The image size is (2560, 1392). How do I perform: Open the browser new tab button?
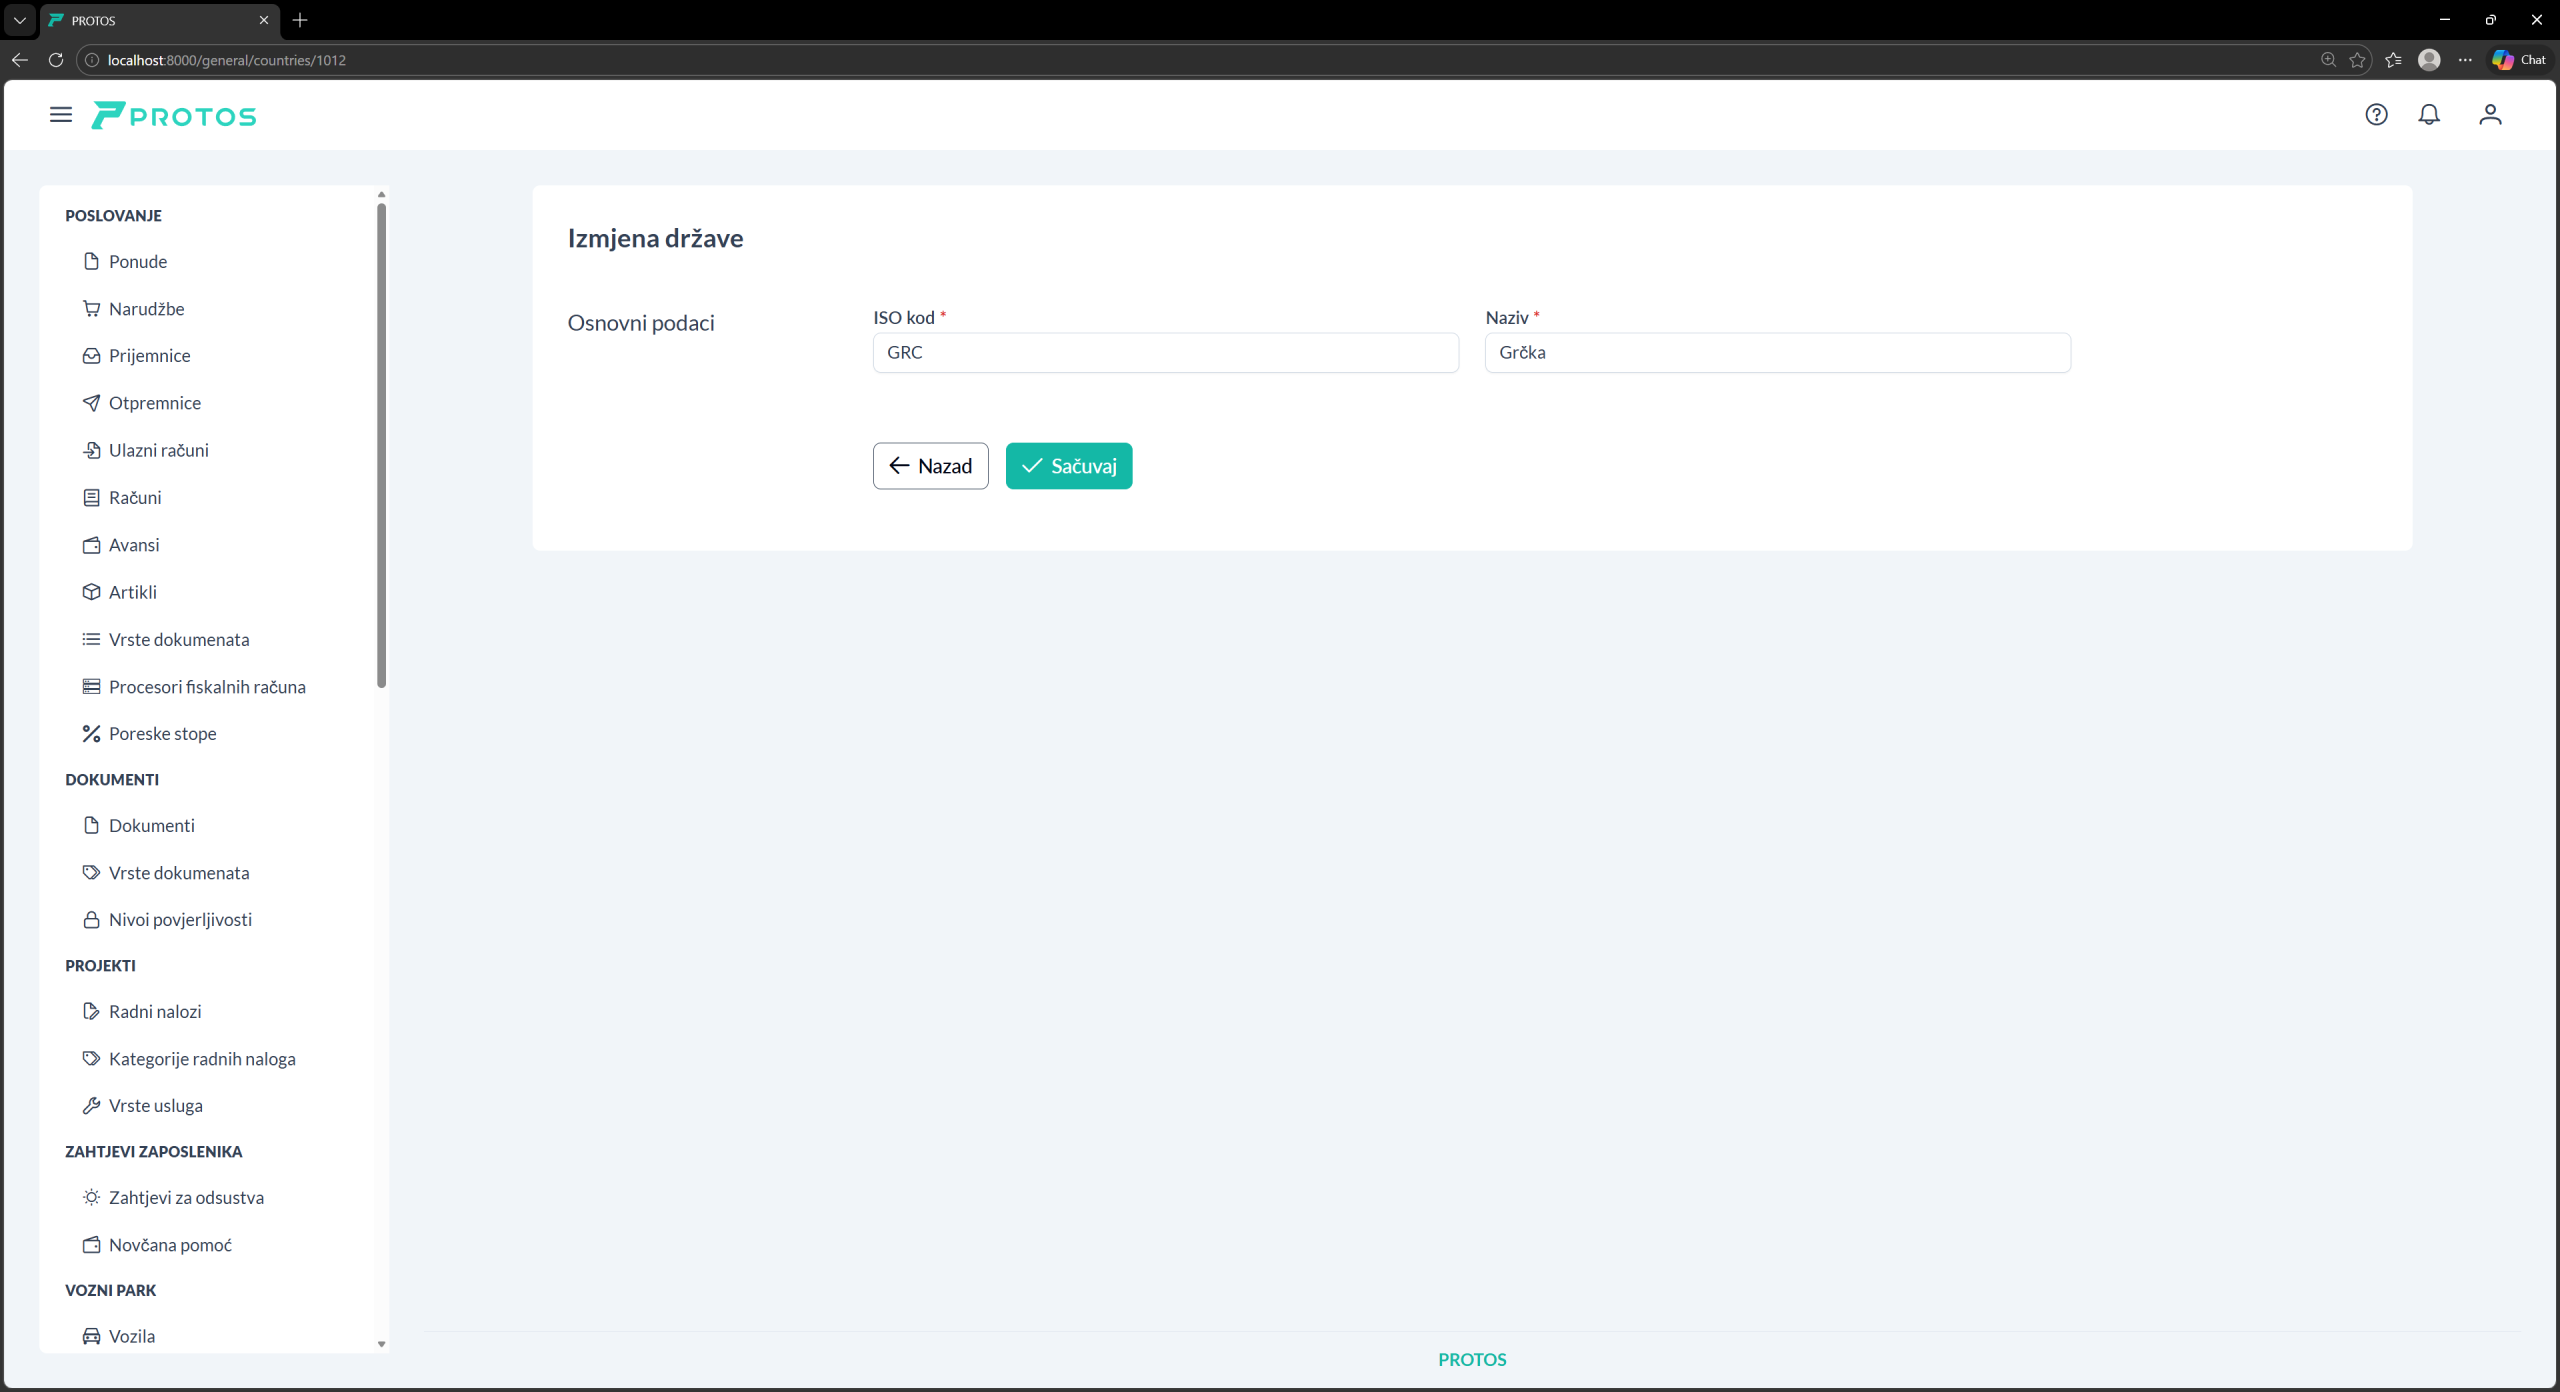coord(300,20)
